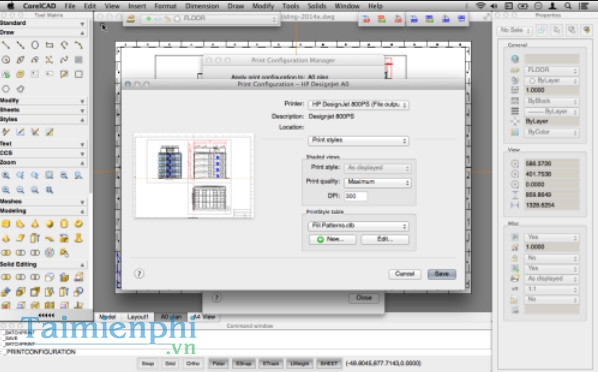
Task: Click the ByLayer line color swatch dropdown
Action: [x=552, y=81]
